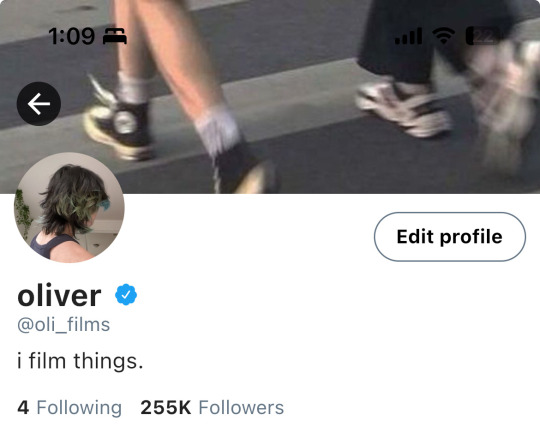
Task: Tap the battery level icon
Action: click(482, 36)
